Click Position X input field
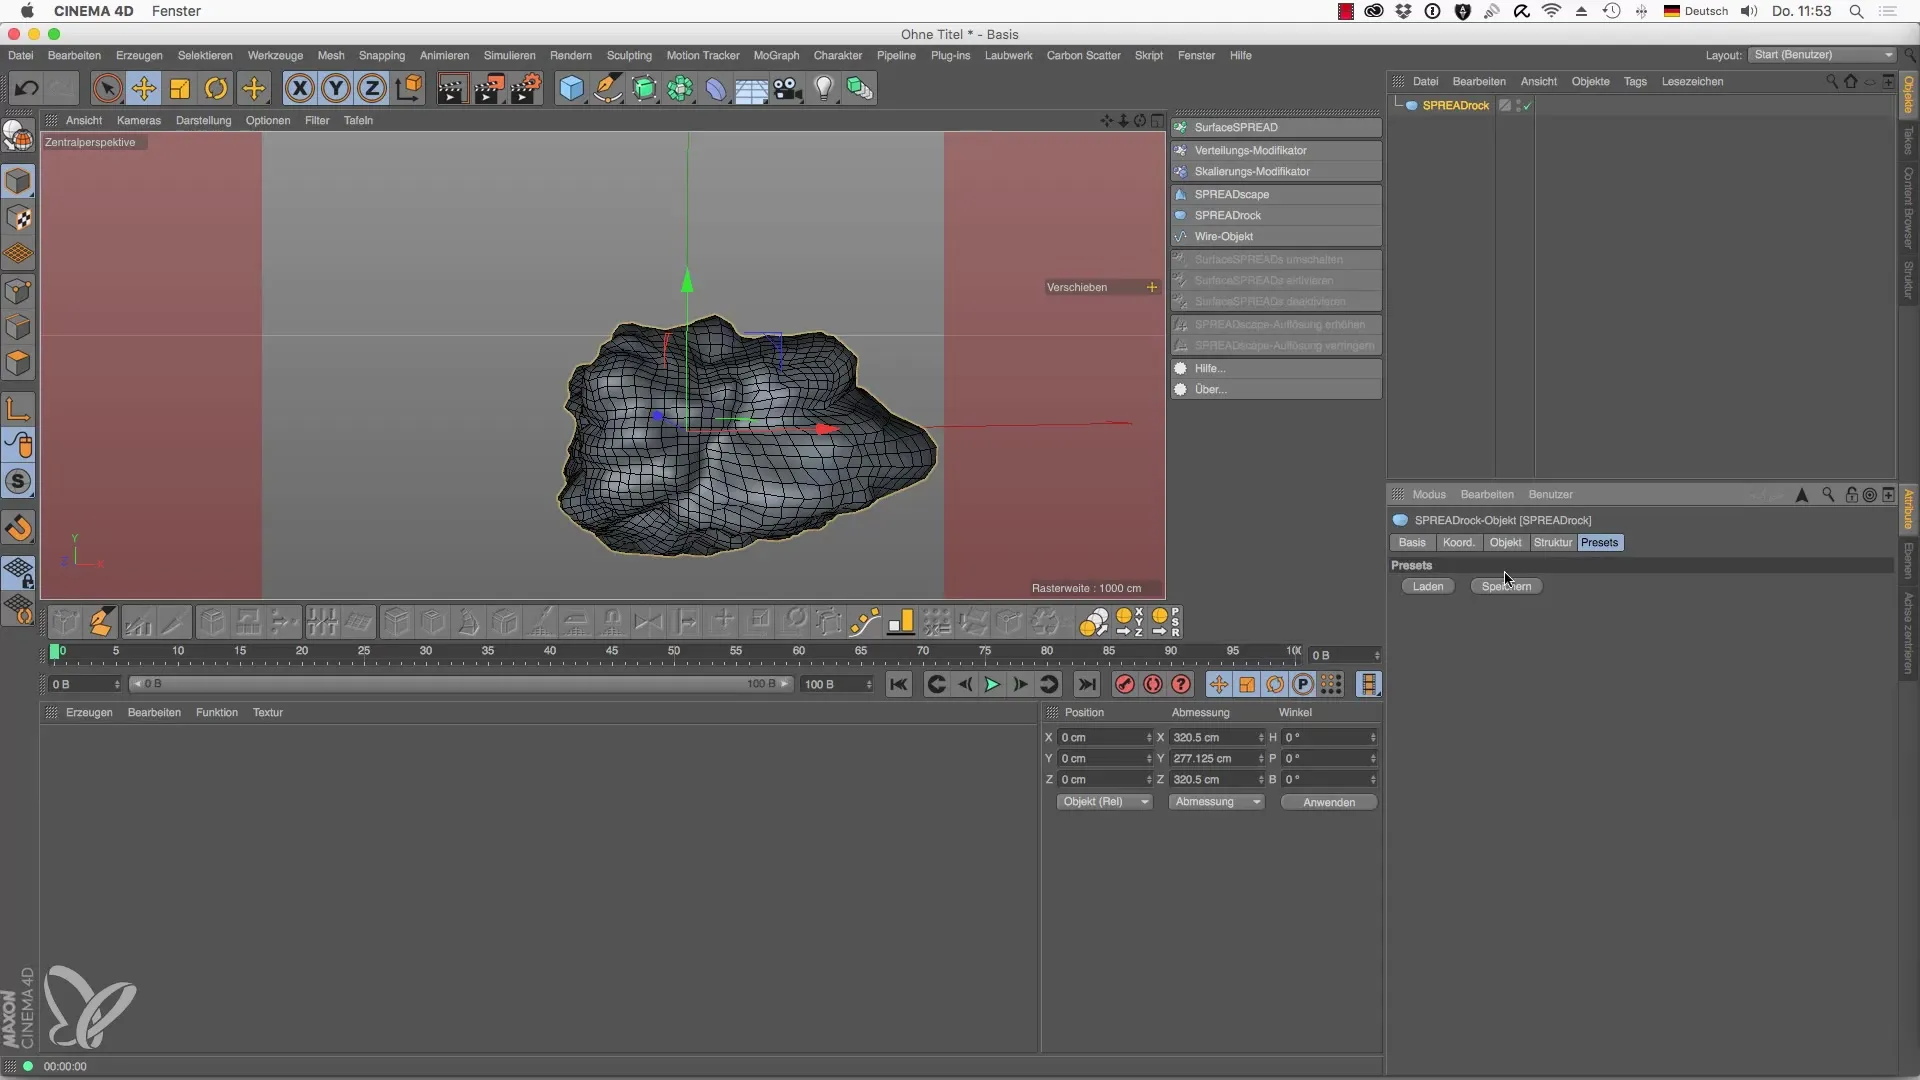The height and width of the screenshot is (1080, 1920). pyautogui.click(x=1104, y=738)
